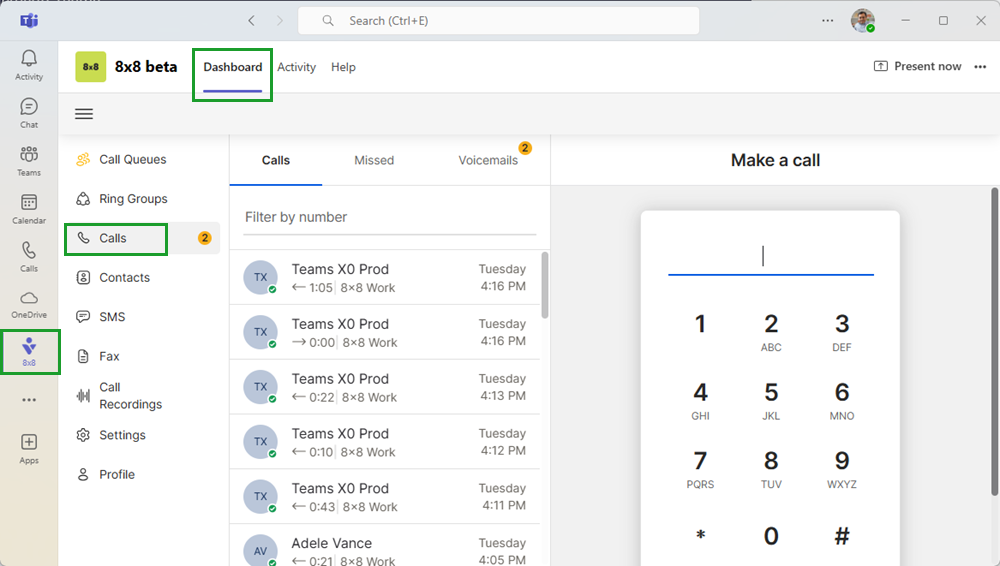Screen dimensions: 1000x566
Task: Open the 8x8 app in Teams sidebar
Action: coord(29,351)
